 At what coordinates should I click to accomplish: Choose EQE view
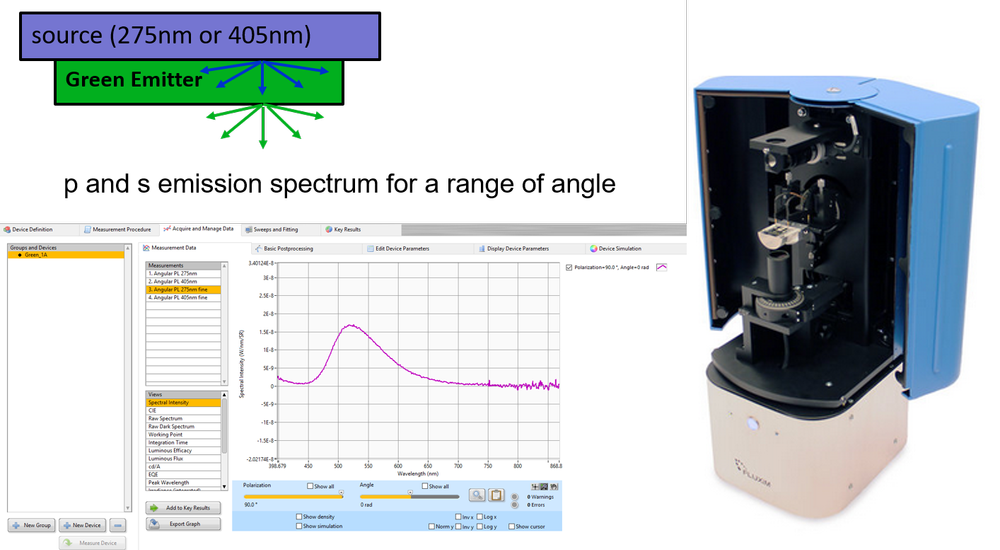184,475
